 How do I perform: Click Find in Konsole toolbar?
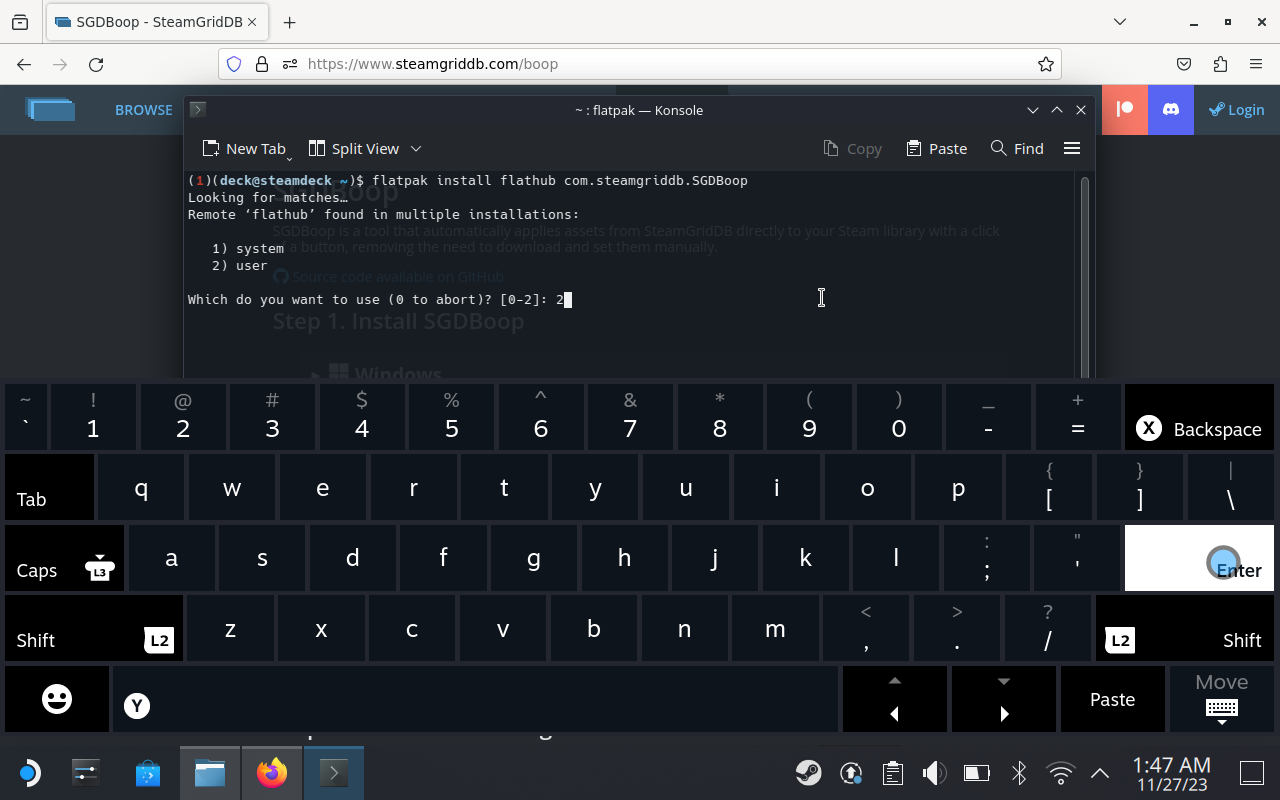coord(1016,148)
